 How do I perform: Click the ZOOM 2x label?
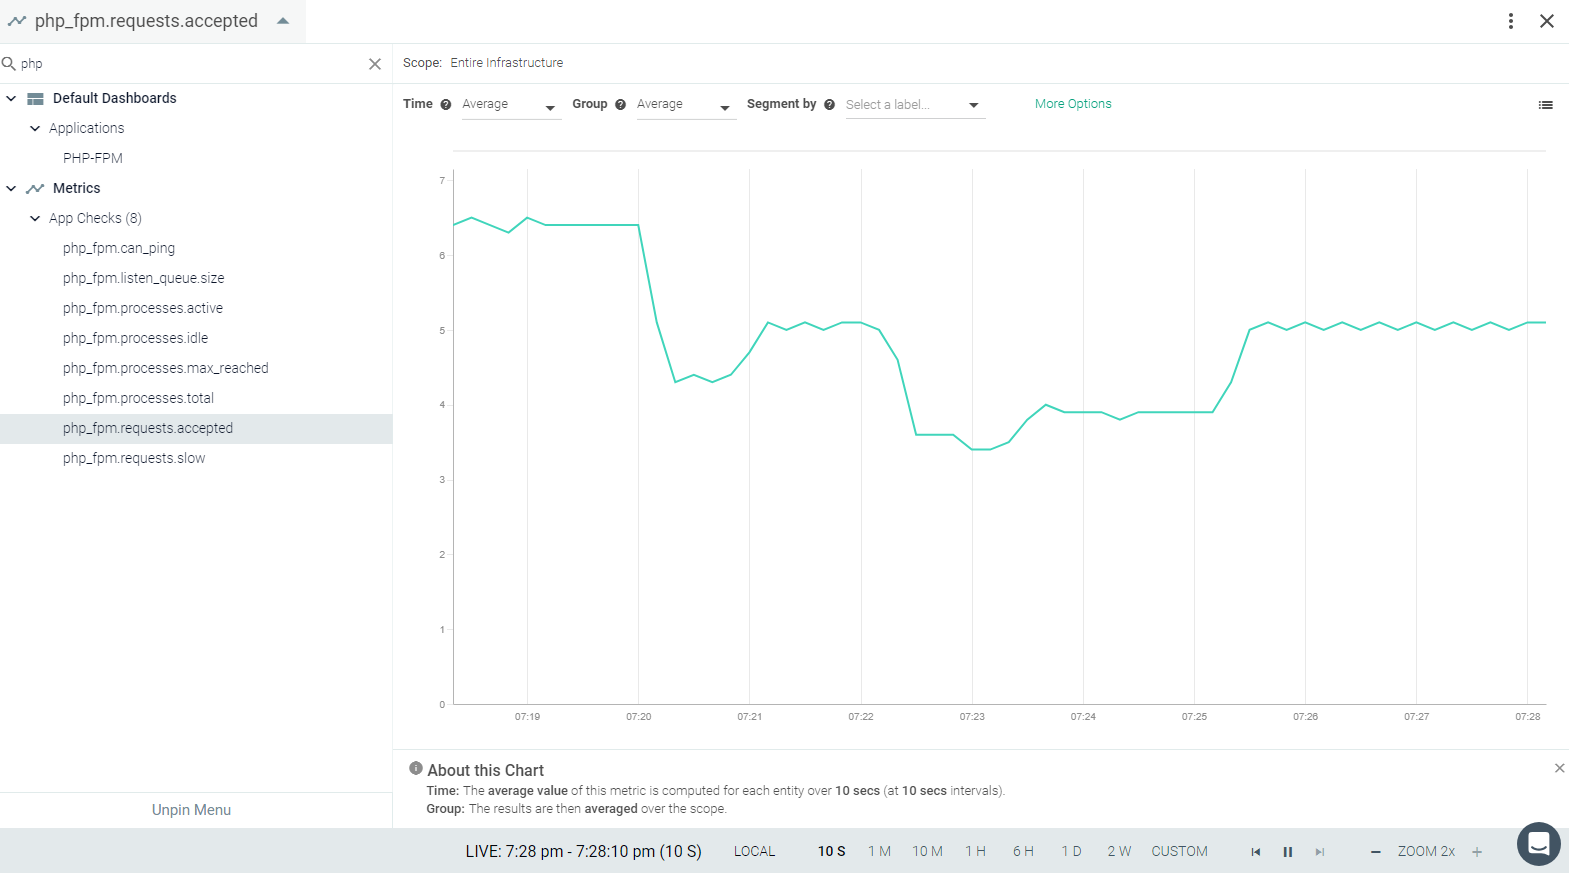coord(1426,851)
